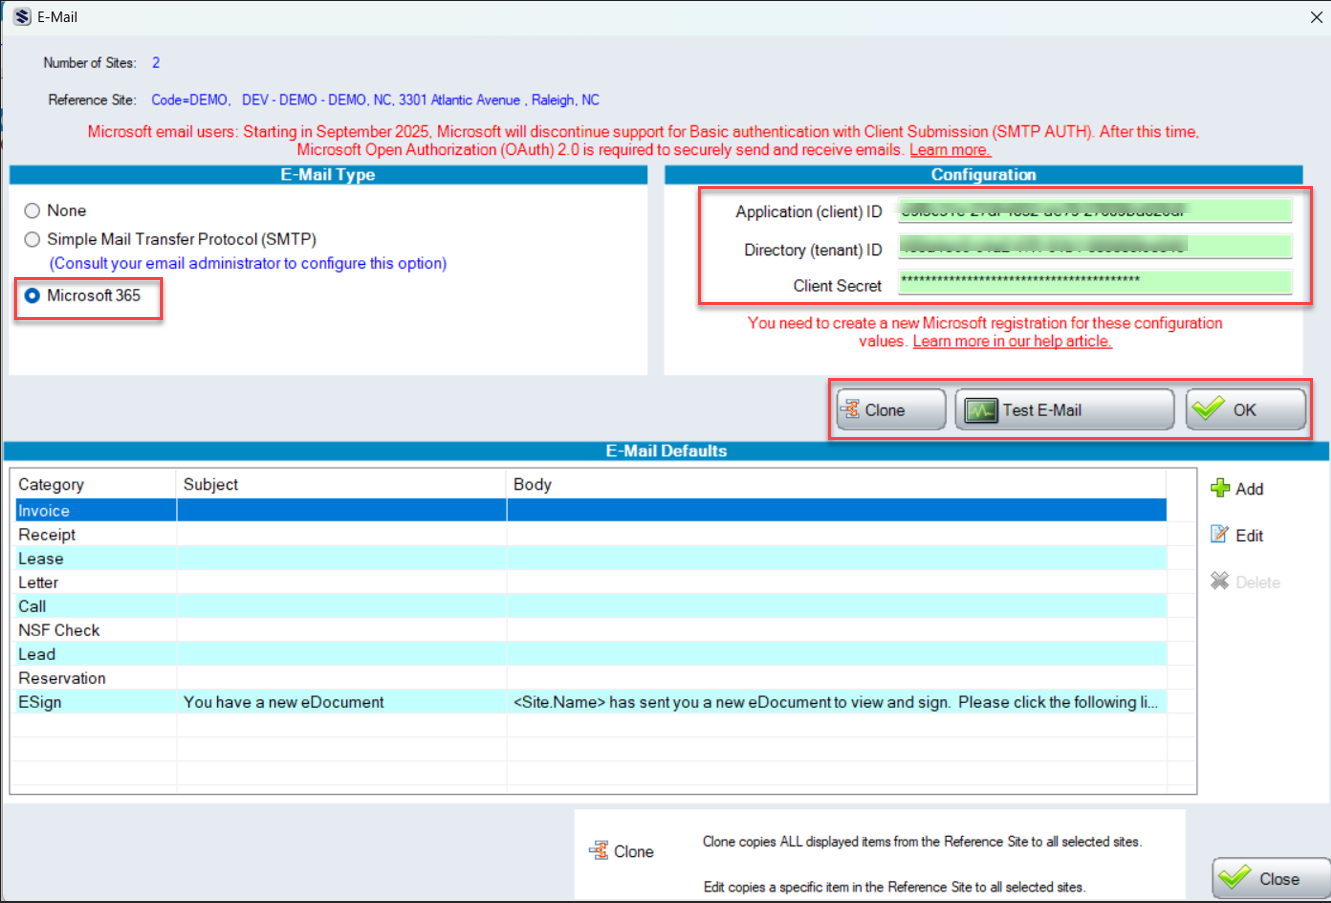The height and width of the screenshot is (903, 1331).
Task: Click the Body column header
Action: [836, 484]
